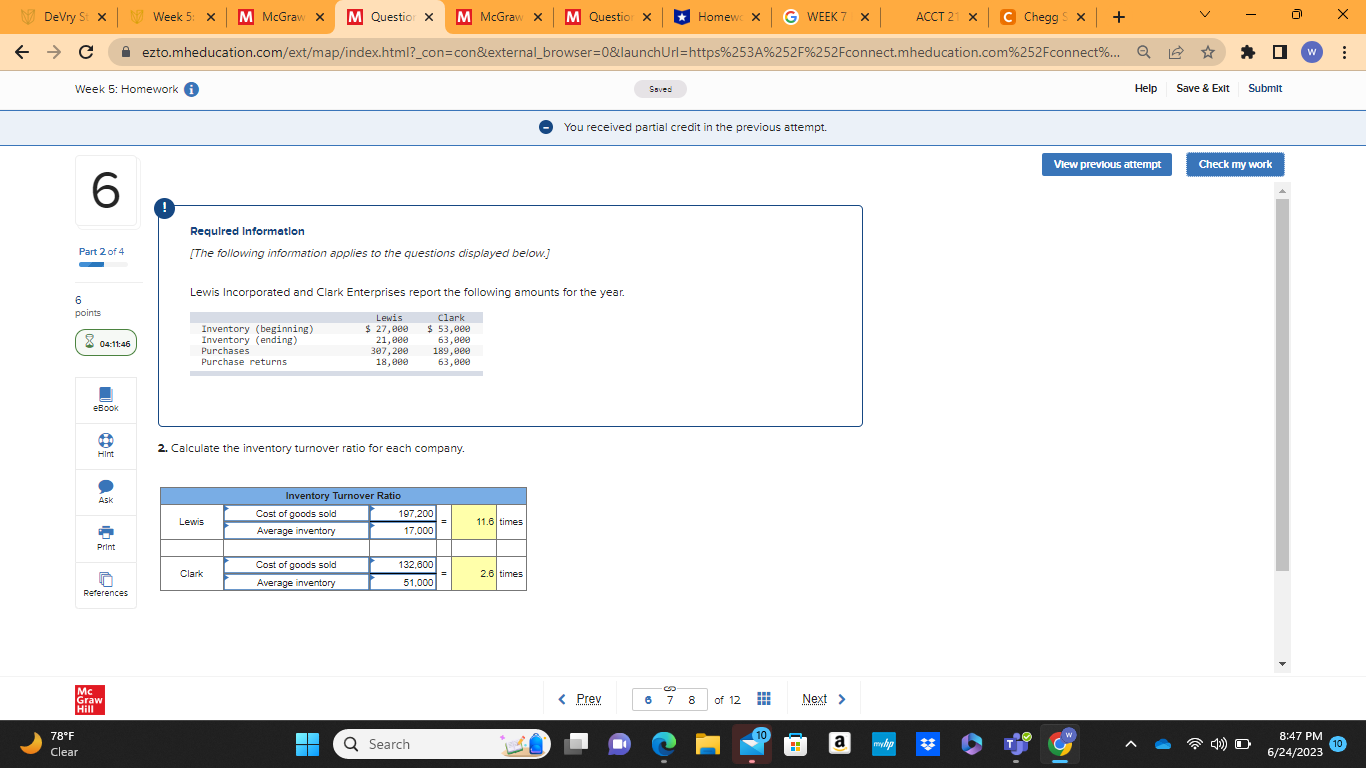Open Outlook with 10 notifications from taskbar

[753, 744]
